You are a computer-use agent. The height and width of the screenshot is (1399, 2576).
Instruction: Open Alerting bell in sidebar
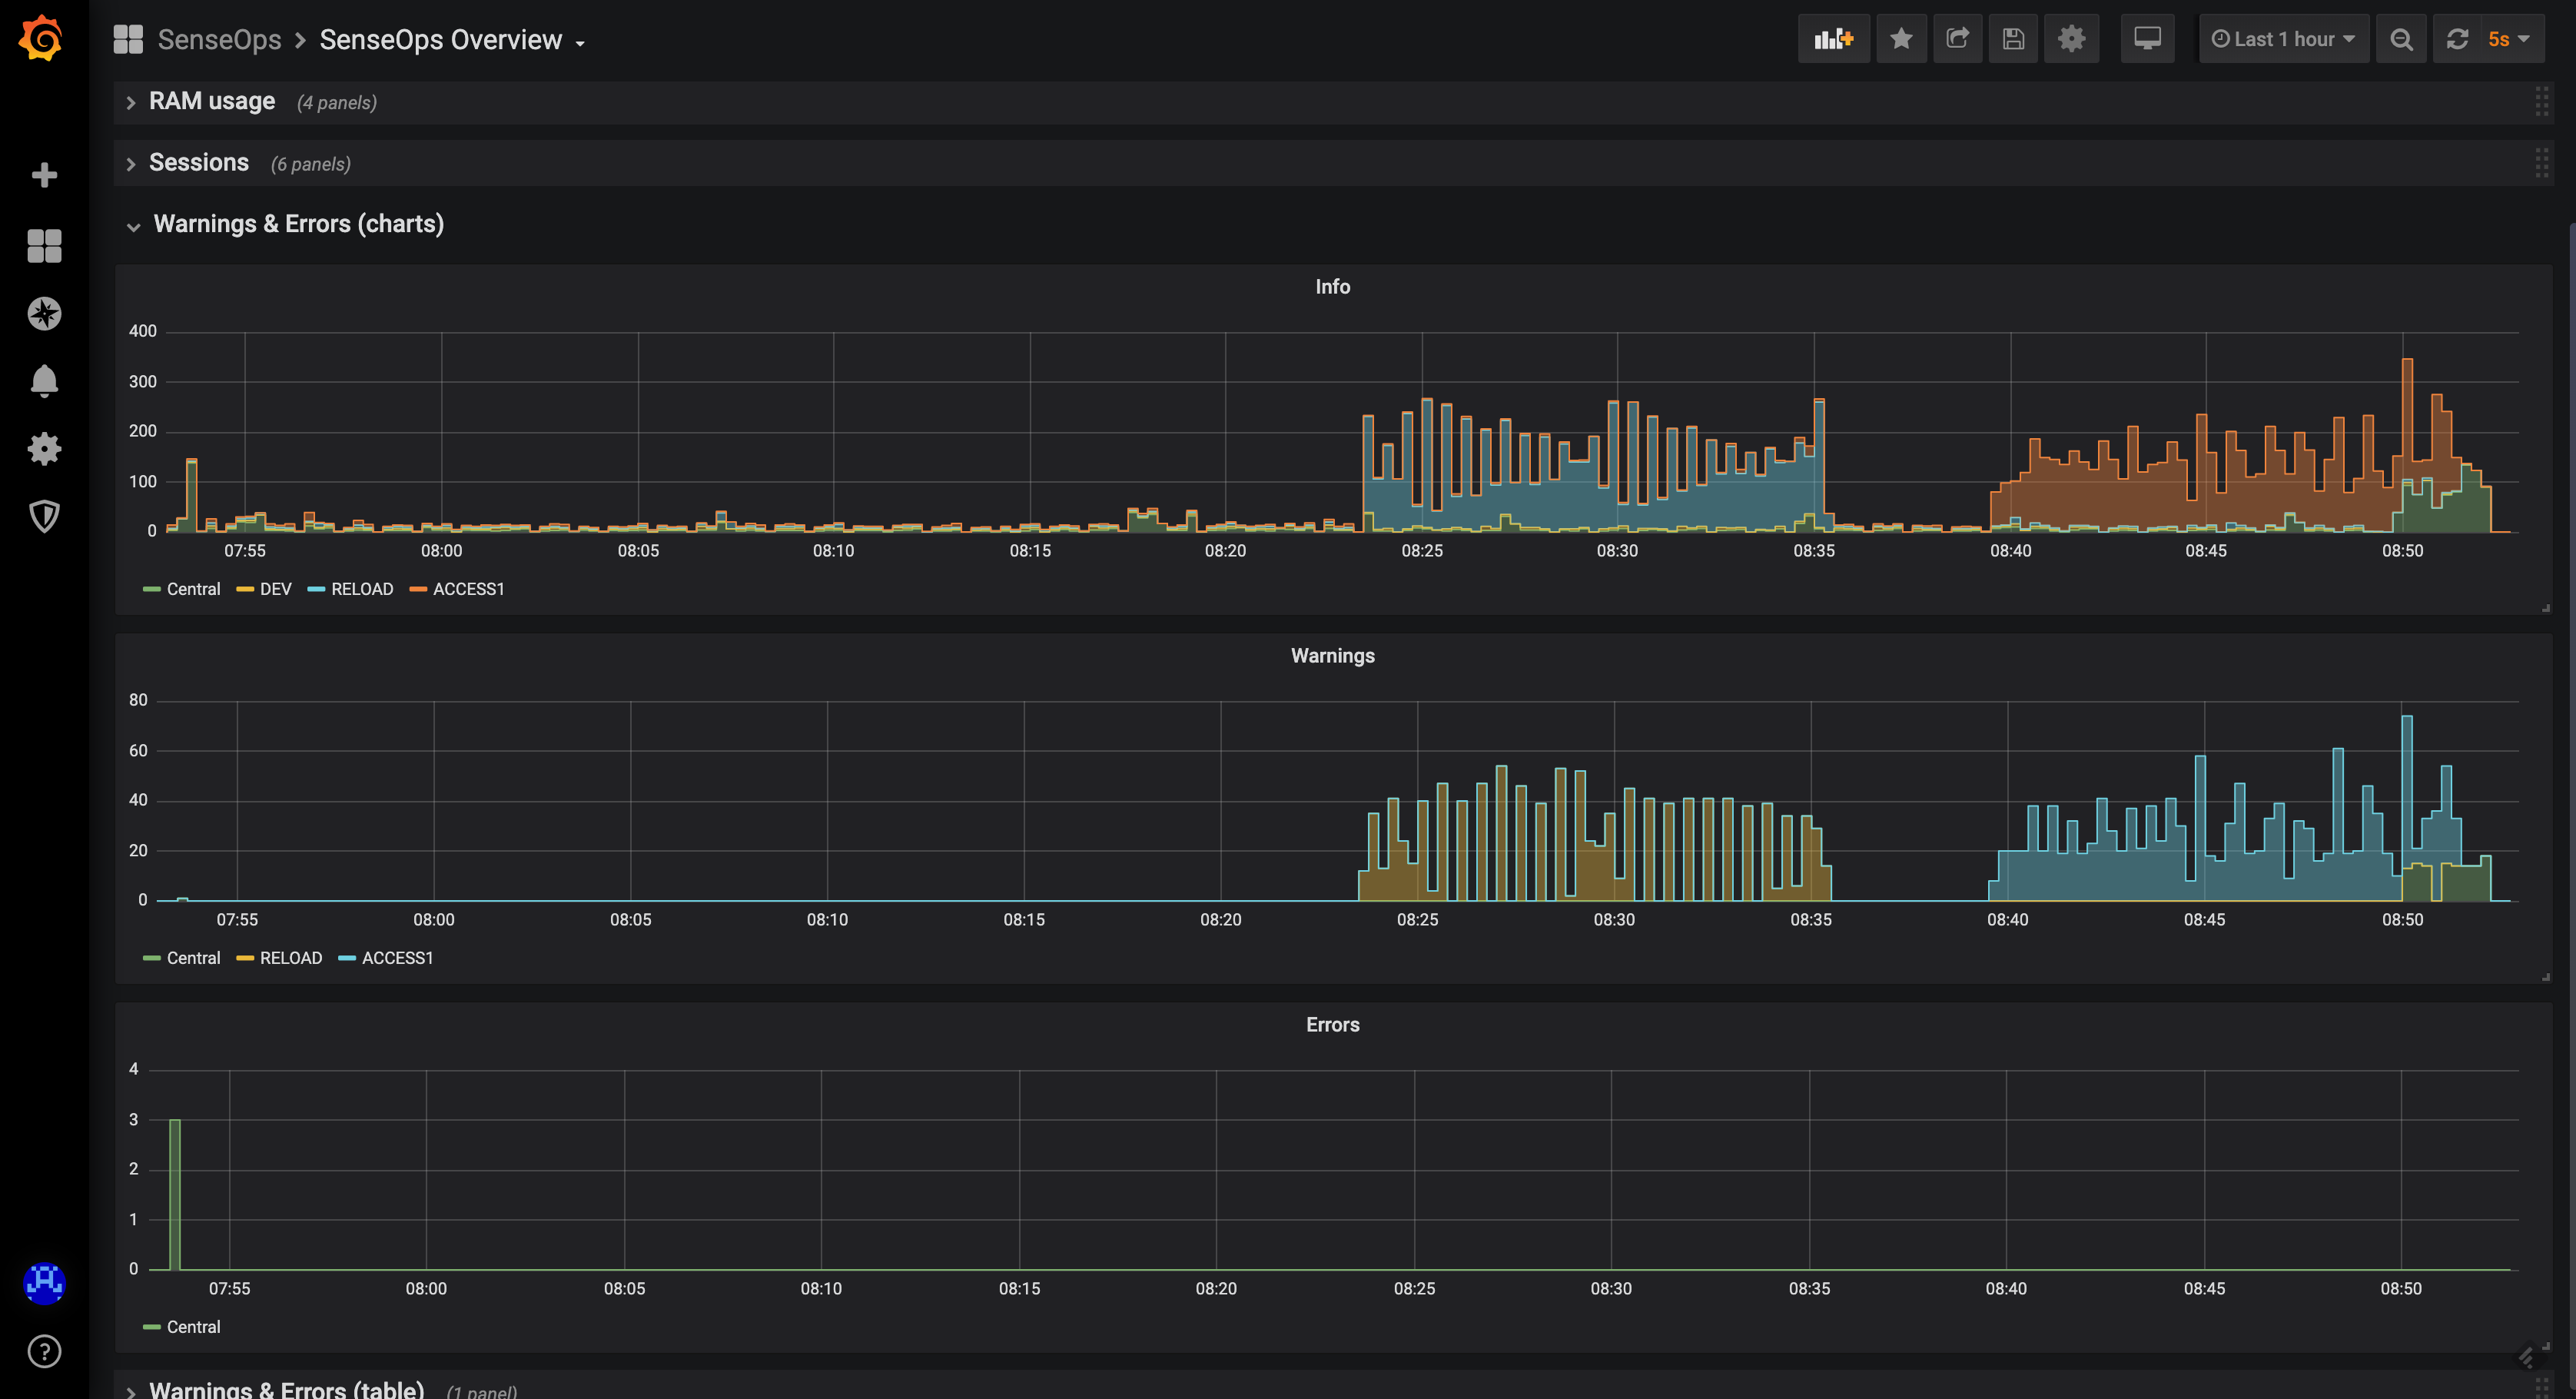[x=44, y=381]
